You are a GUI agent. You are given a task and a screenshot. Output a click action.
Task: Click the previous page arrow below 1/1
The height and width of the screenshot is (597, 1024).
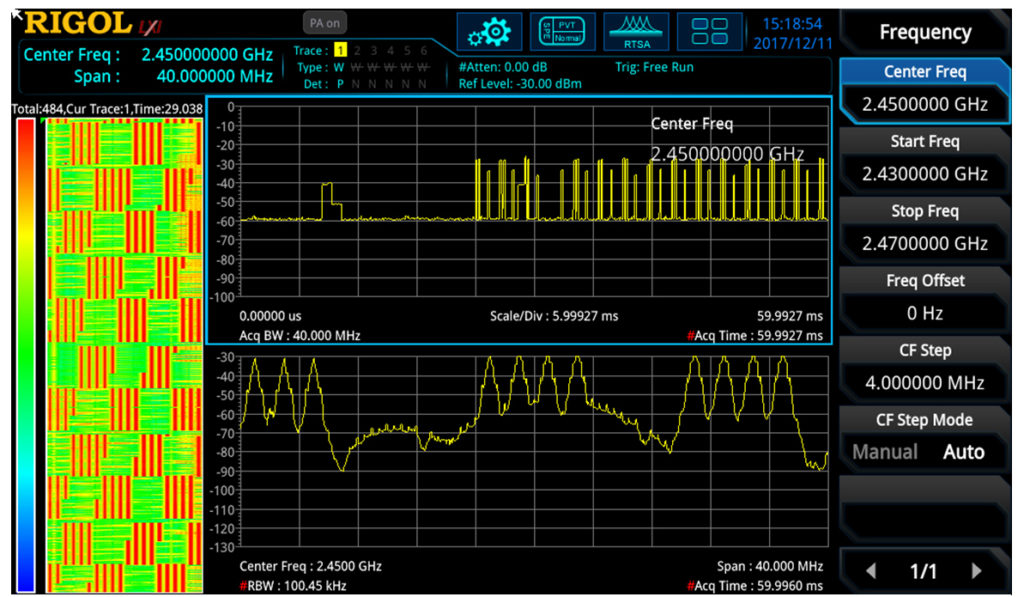pos(873,570)
